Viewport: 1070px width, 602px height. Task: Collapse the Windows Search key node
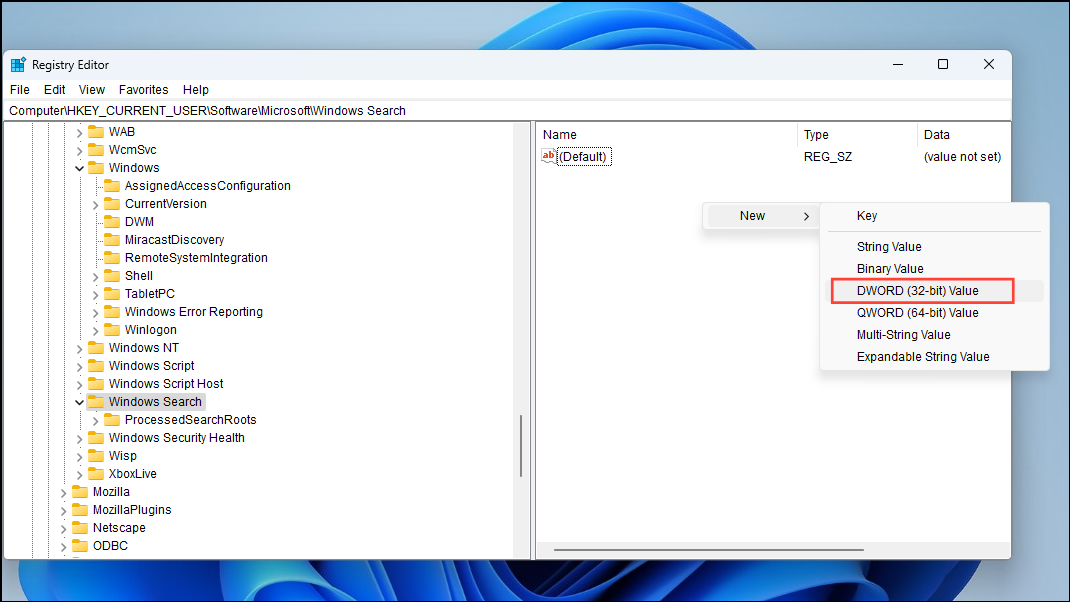tap(80, 402)
